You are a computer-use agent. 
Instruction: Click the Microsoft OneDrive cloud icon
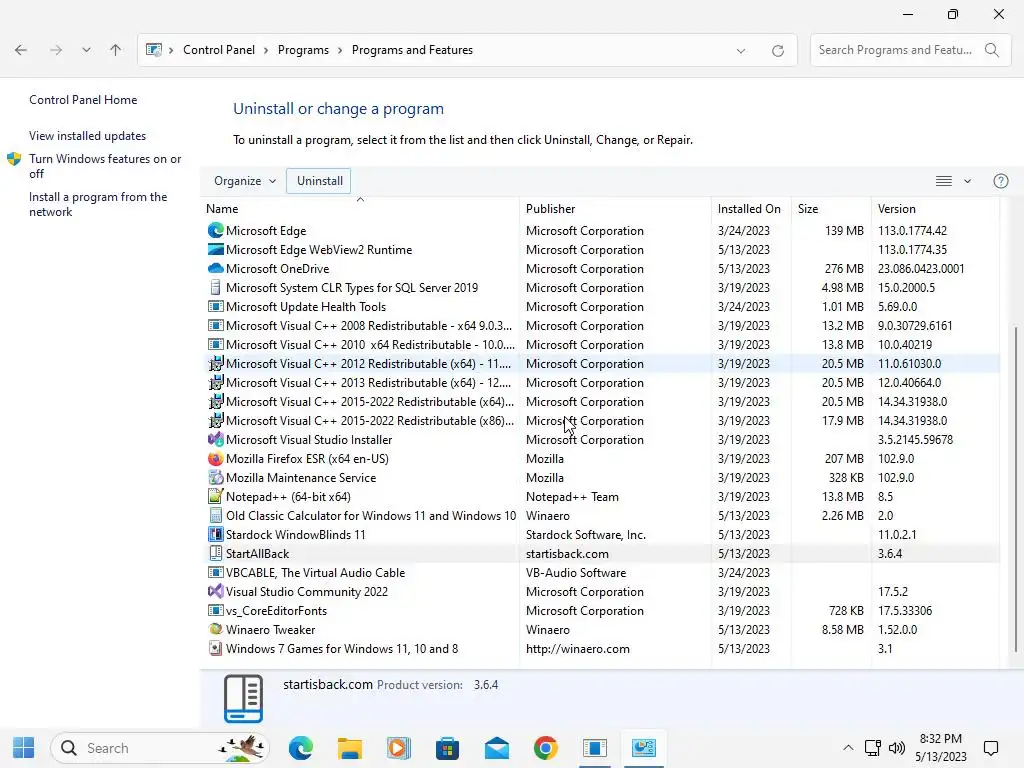216,268
